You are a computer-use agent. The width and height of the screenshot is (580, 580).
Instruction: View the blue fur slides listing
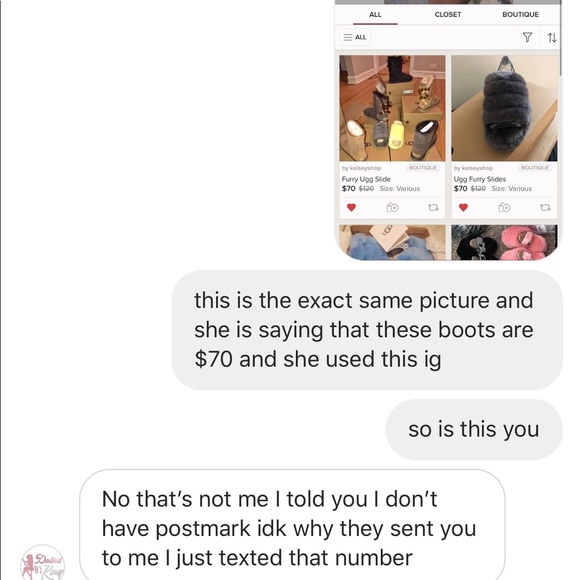(x=392, y=242)
